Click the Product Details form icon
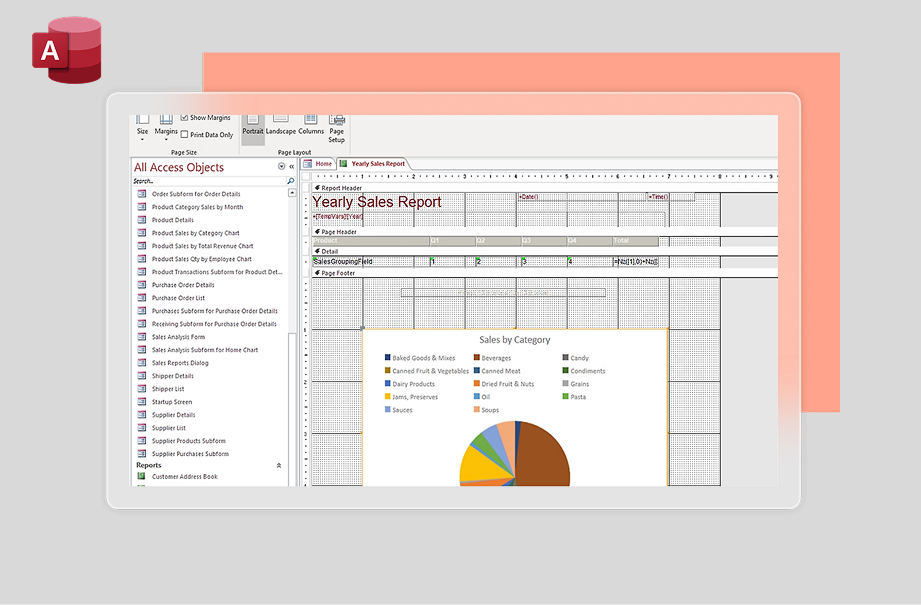Image resolution: width=921 pixels, height=605 pixels. pos(142,220)
